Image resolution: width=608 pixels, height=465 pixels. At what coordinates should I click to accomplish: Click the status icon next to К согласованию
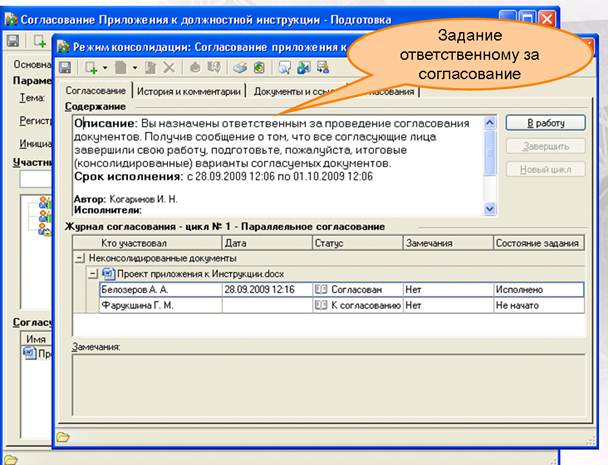pyautogui.click(x=321, y=306)
